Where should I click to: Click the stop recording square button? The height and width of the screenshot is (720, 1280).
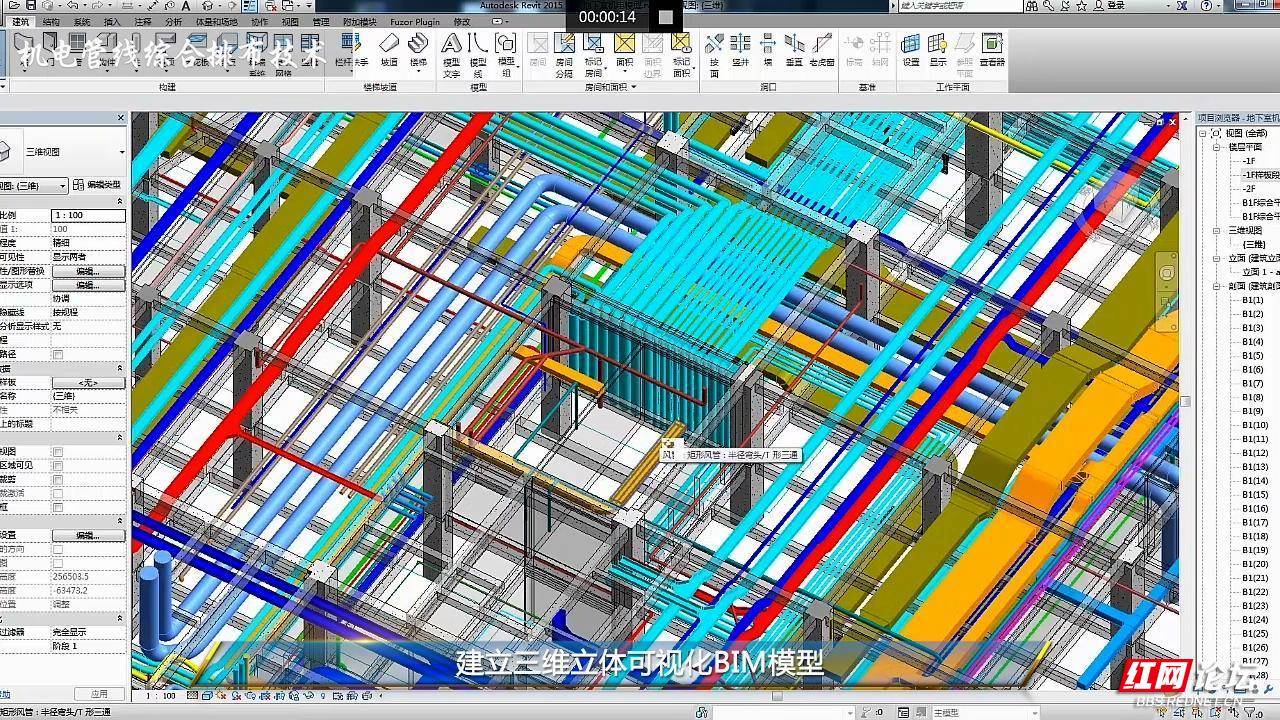click(666, 17)
